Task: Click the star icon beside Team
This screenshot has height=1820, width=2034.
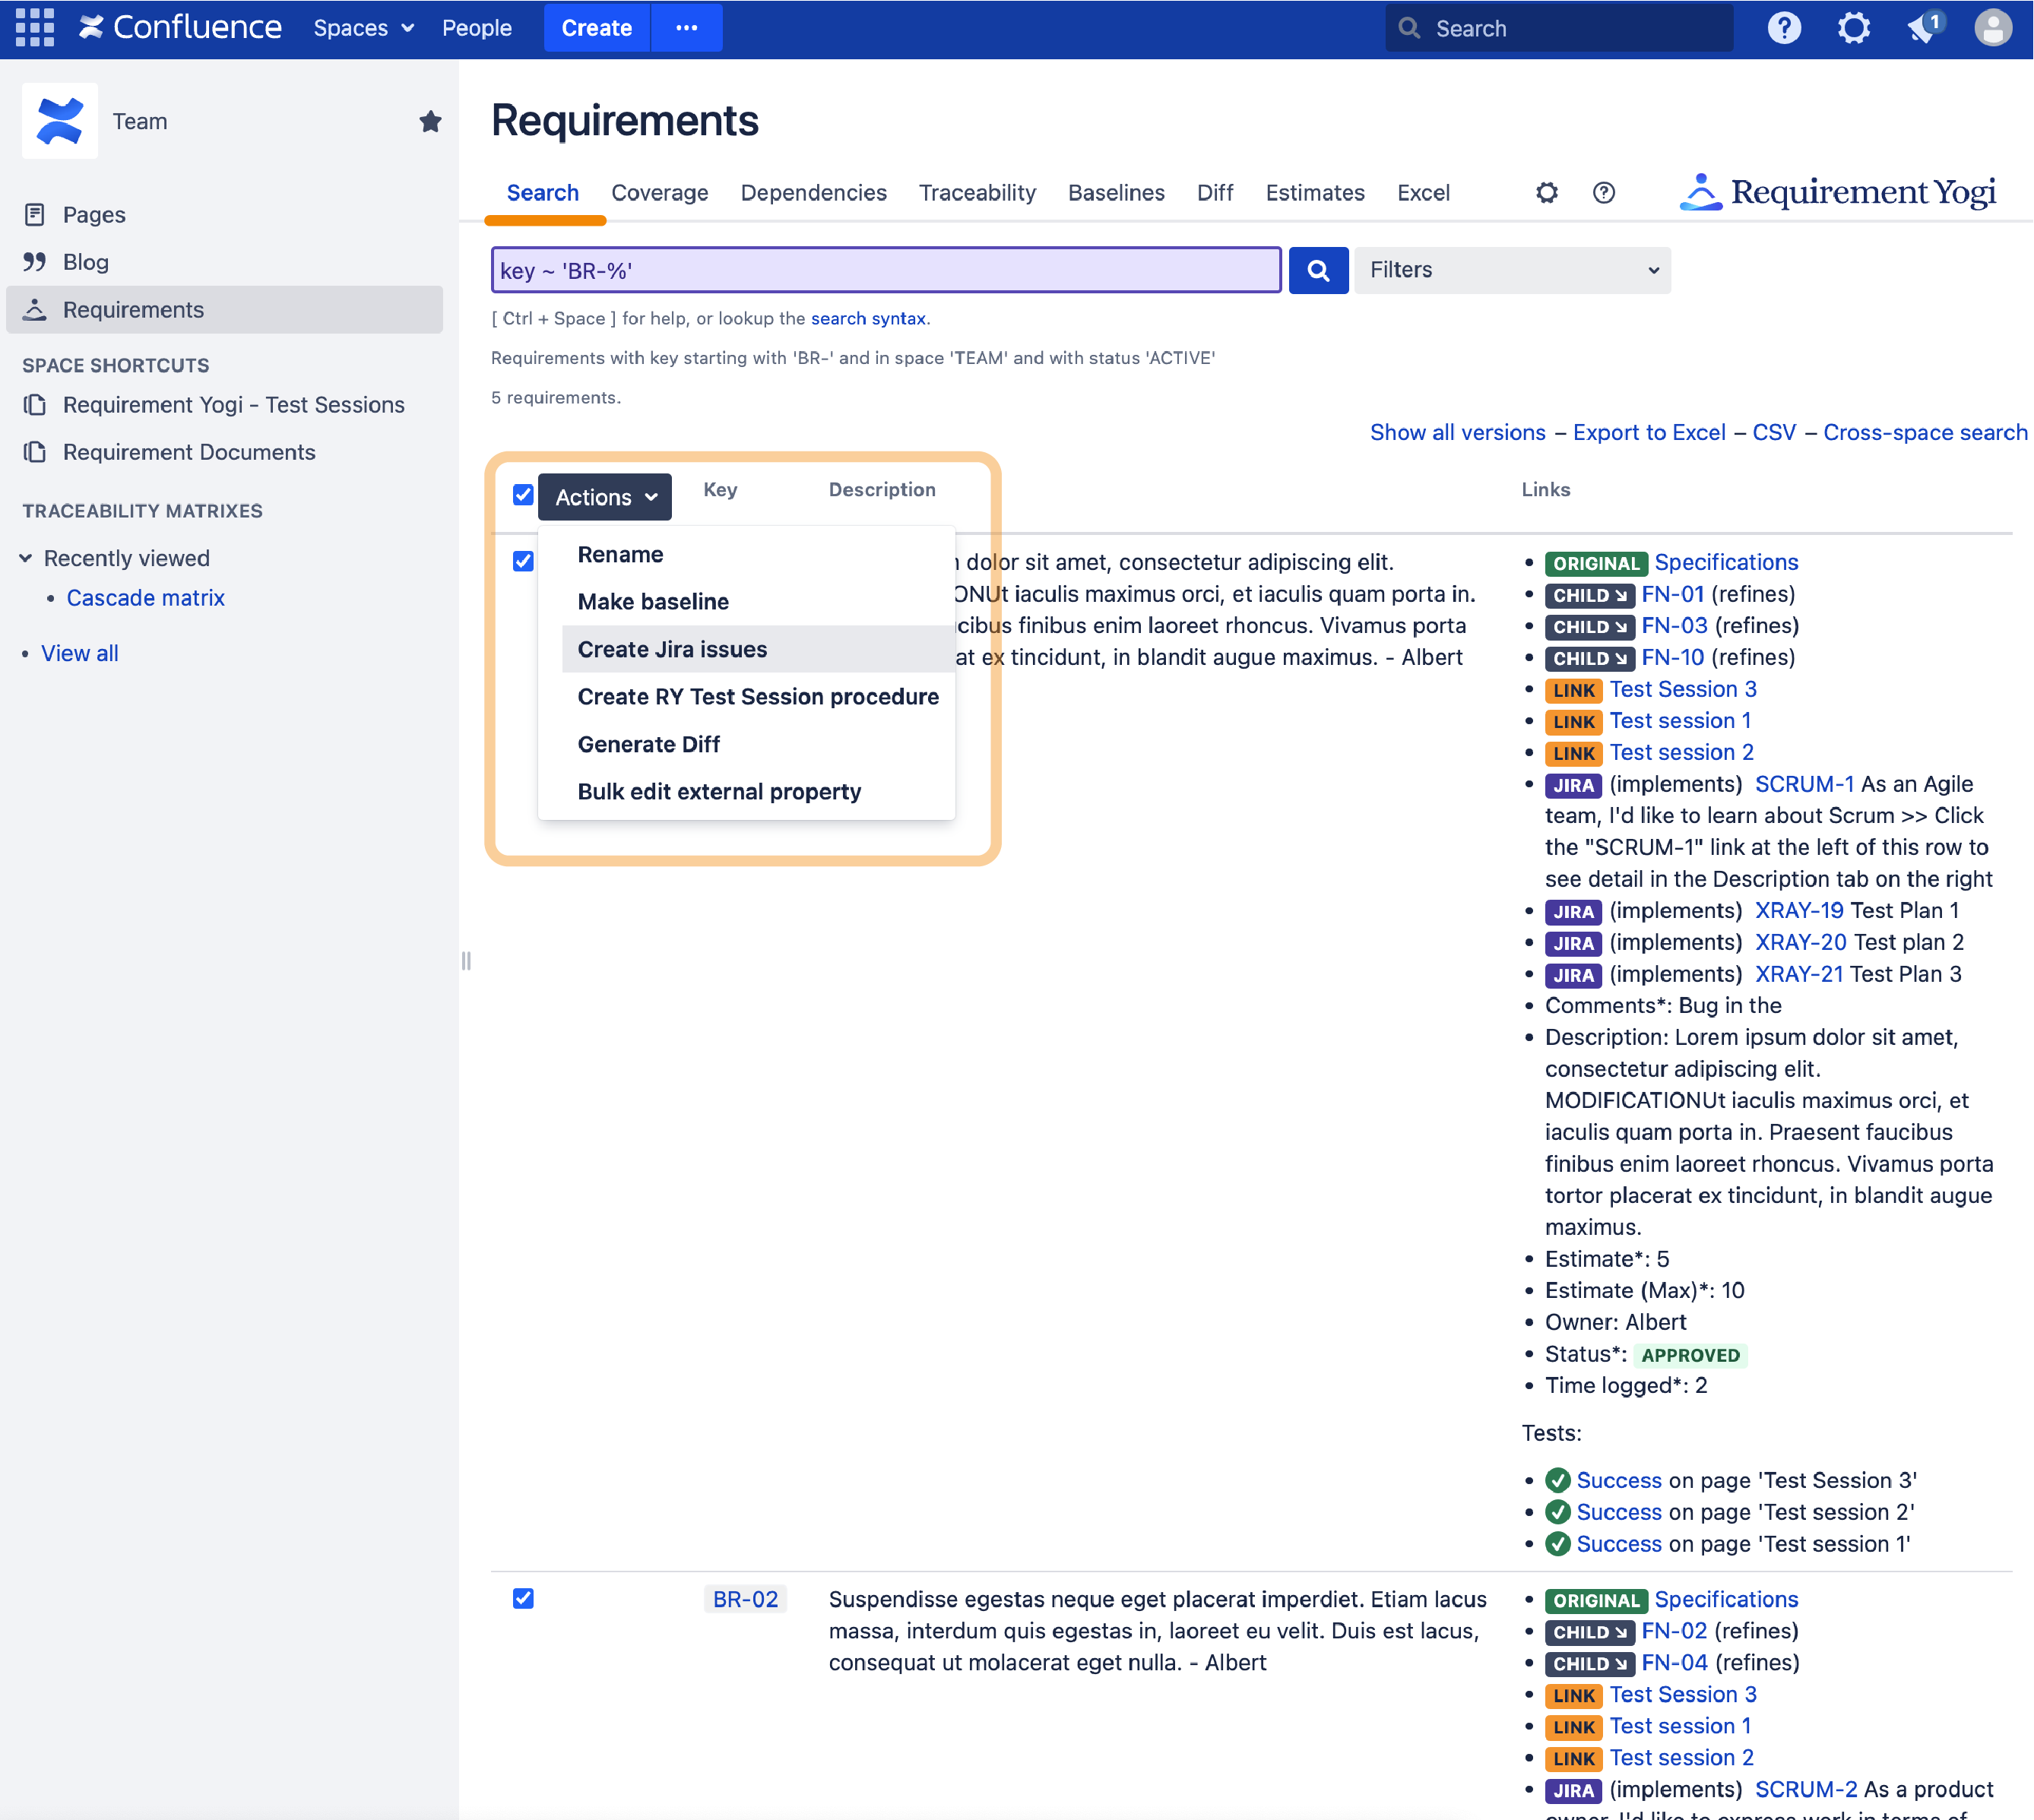Action: [430, 122]
